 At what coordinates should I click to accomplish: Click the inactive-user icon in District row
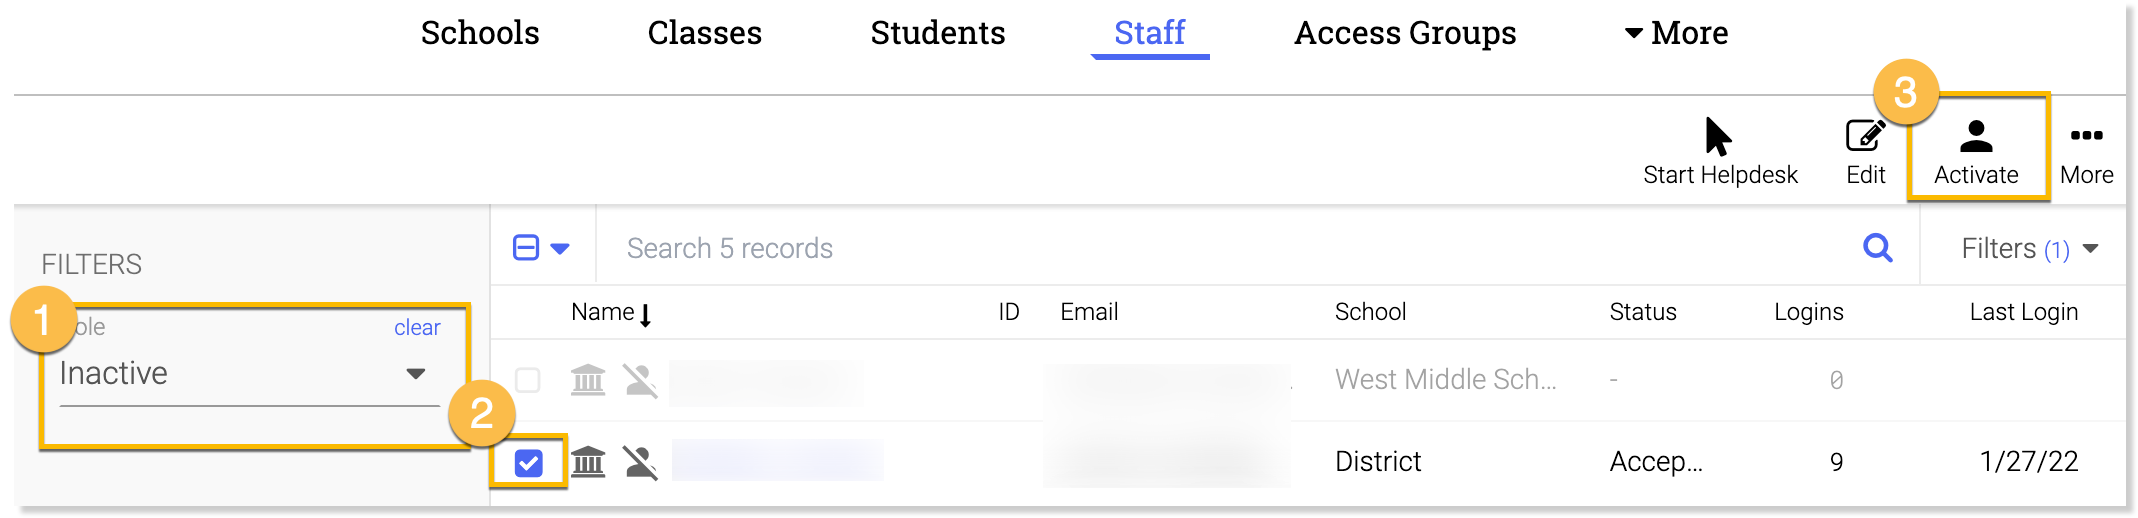tap(640, 462)
